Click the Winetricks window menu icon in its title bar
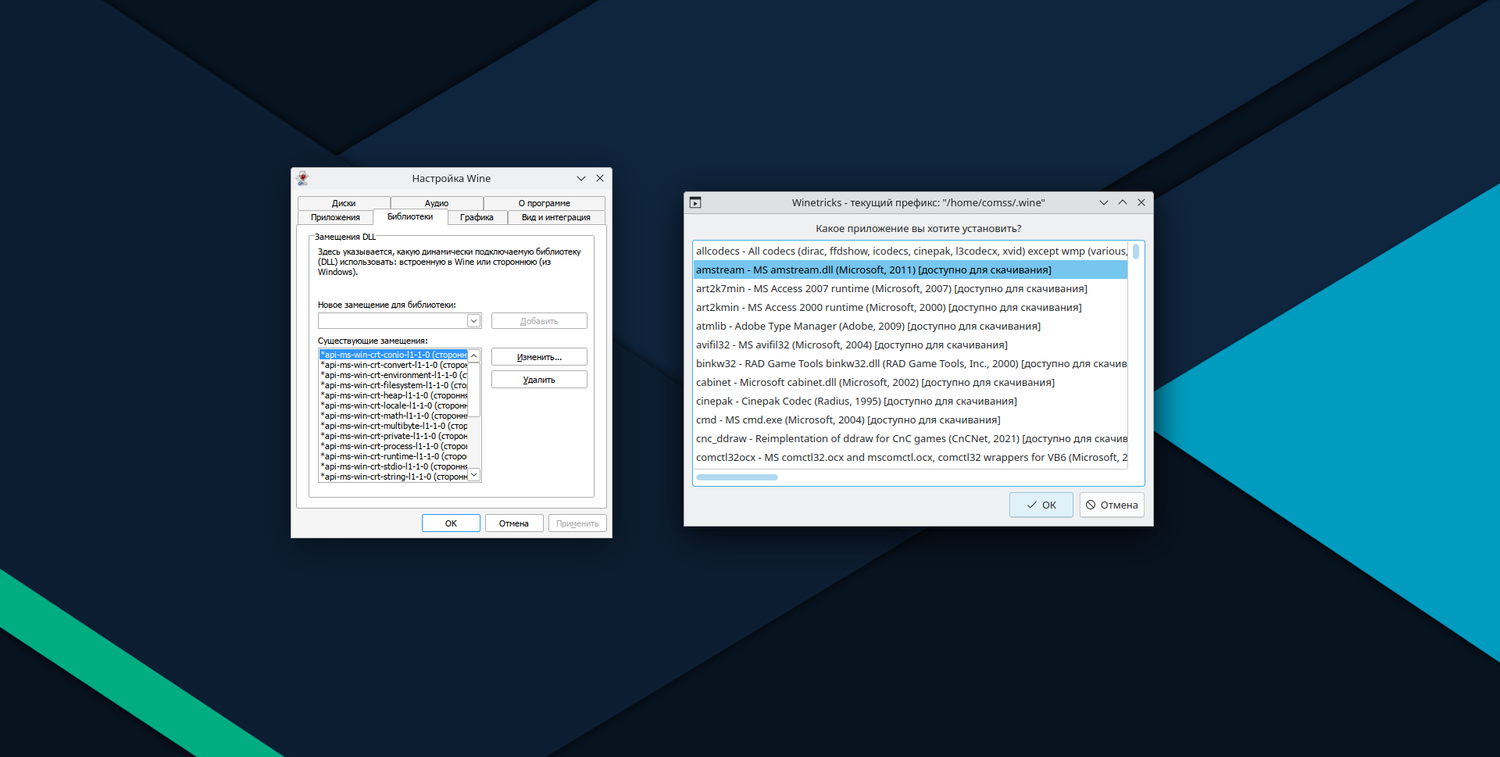 [696, 202]
